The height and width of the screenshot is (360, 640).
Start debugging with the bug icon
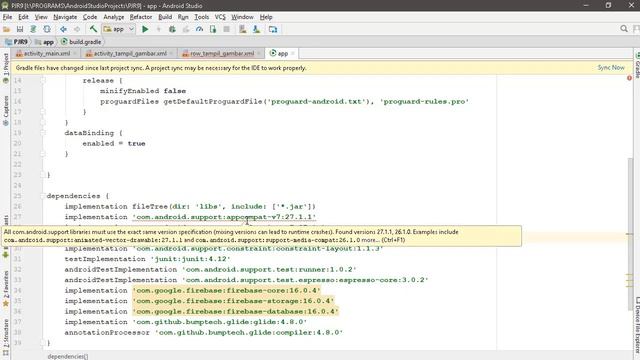[172, 29]
